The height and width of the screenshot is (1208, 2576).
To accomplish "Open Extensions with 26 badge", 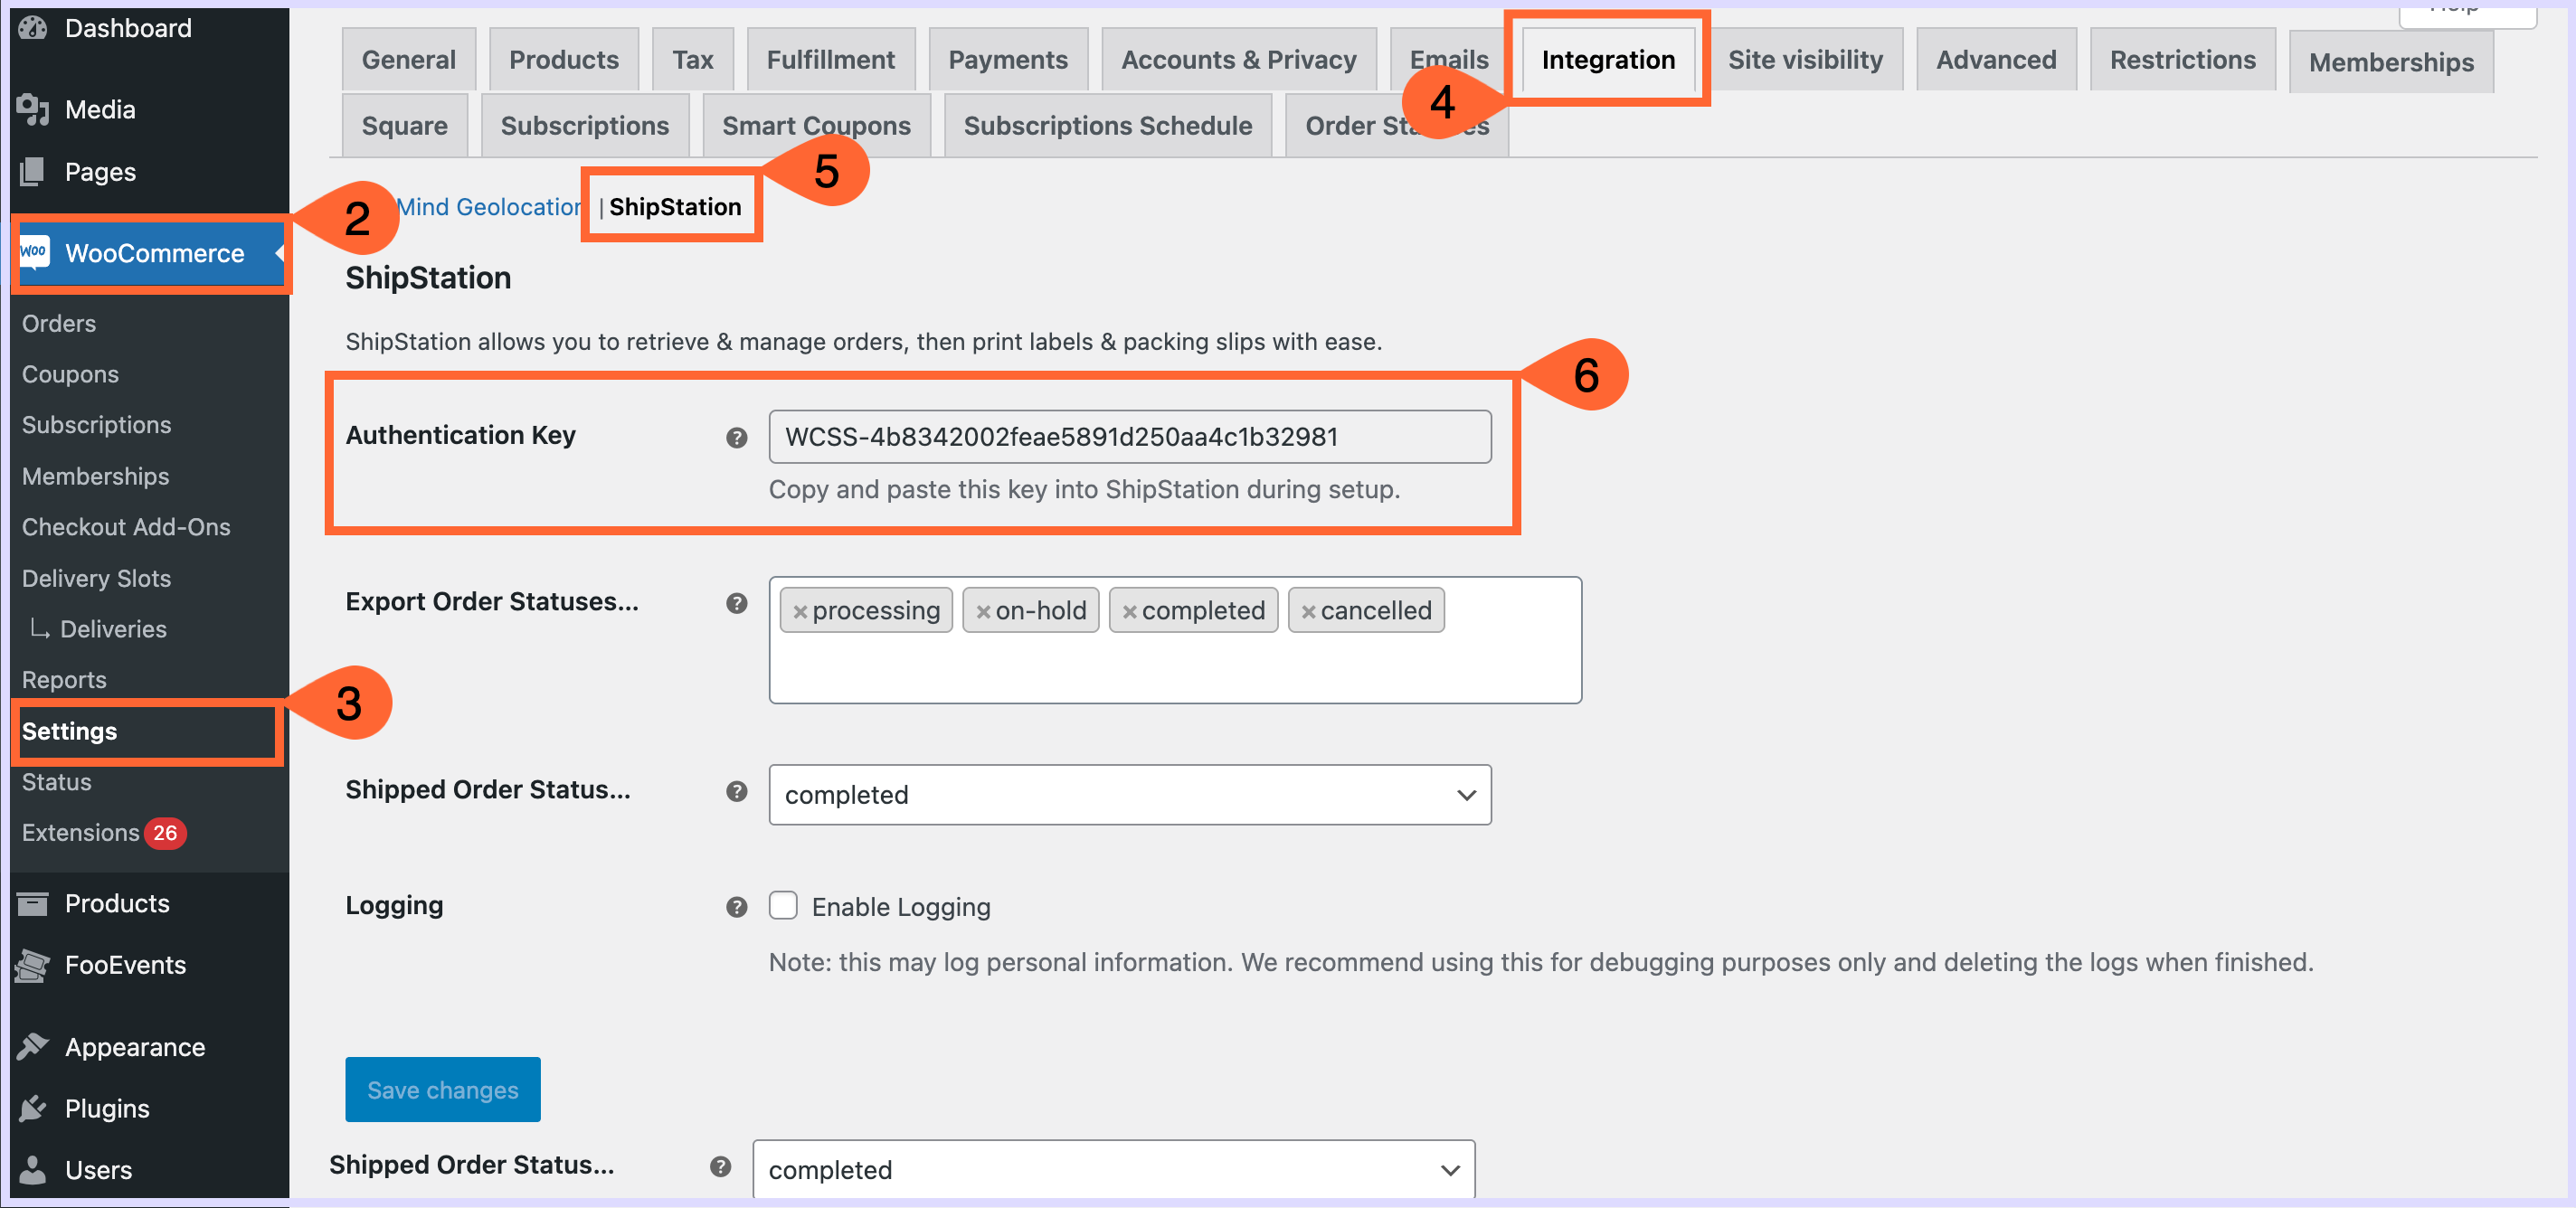I will tap(104, 833).
